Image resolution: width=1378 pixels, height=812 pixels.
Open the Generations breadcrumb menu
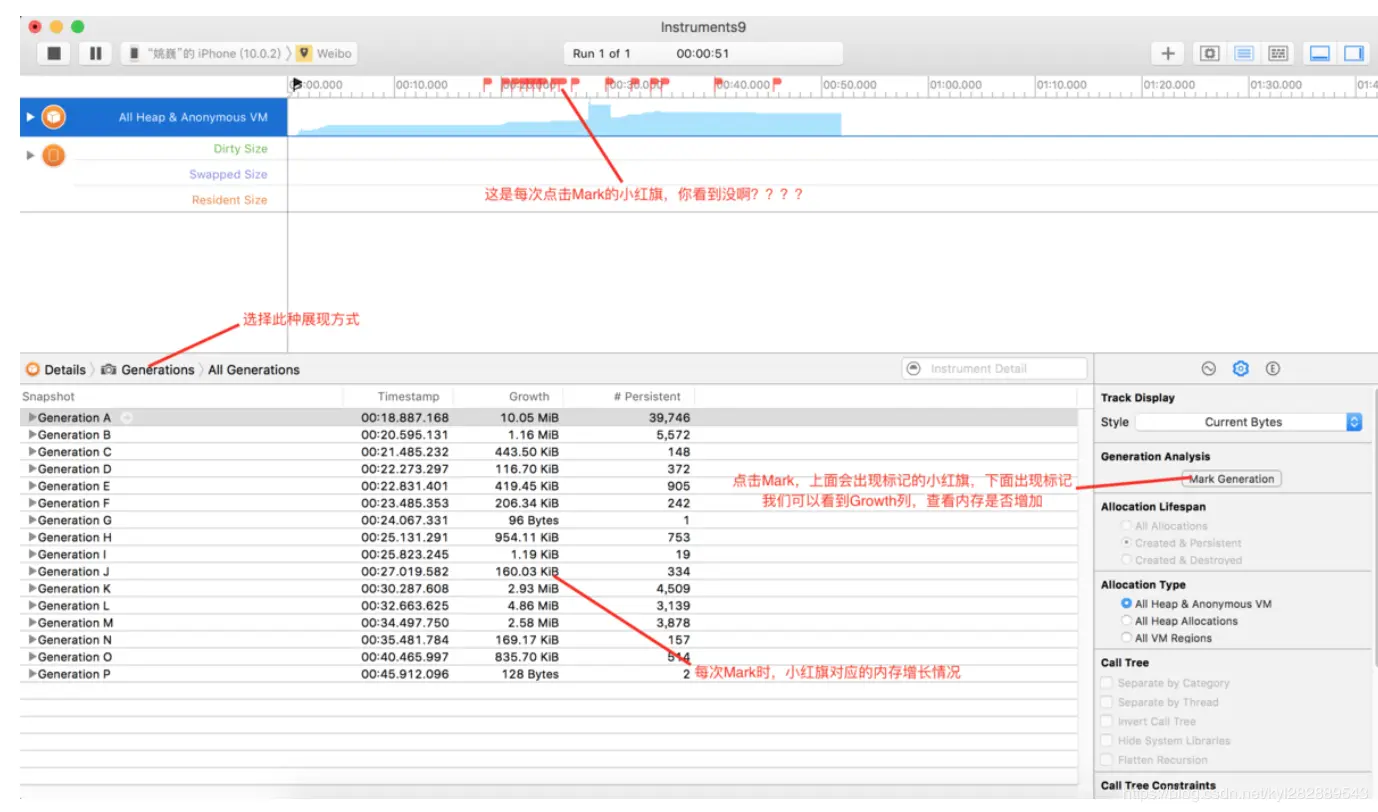click(x=158, y=369)
